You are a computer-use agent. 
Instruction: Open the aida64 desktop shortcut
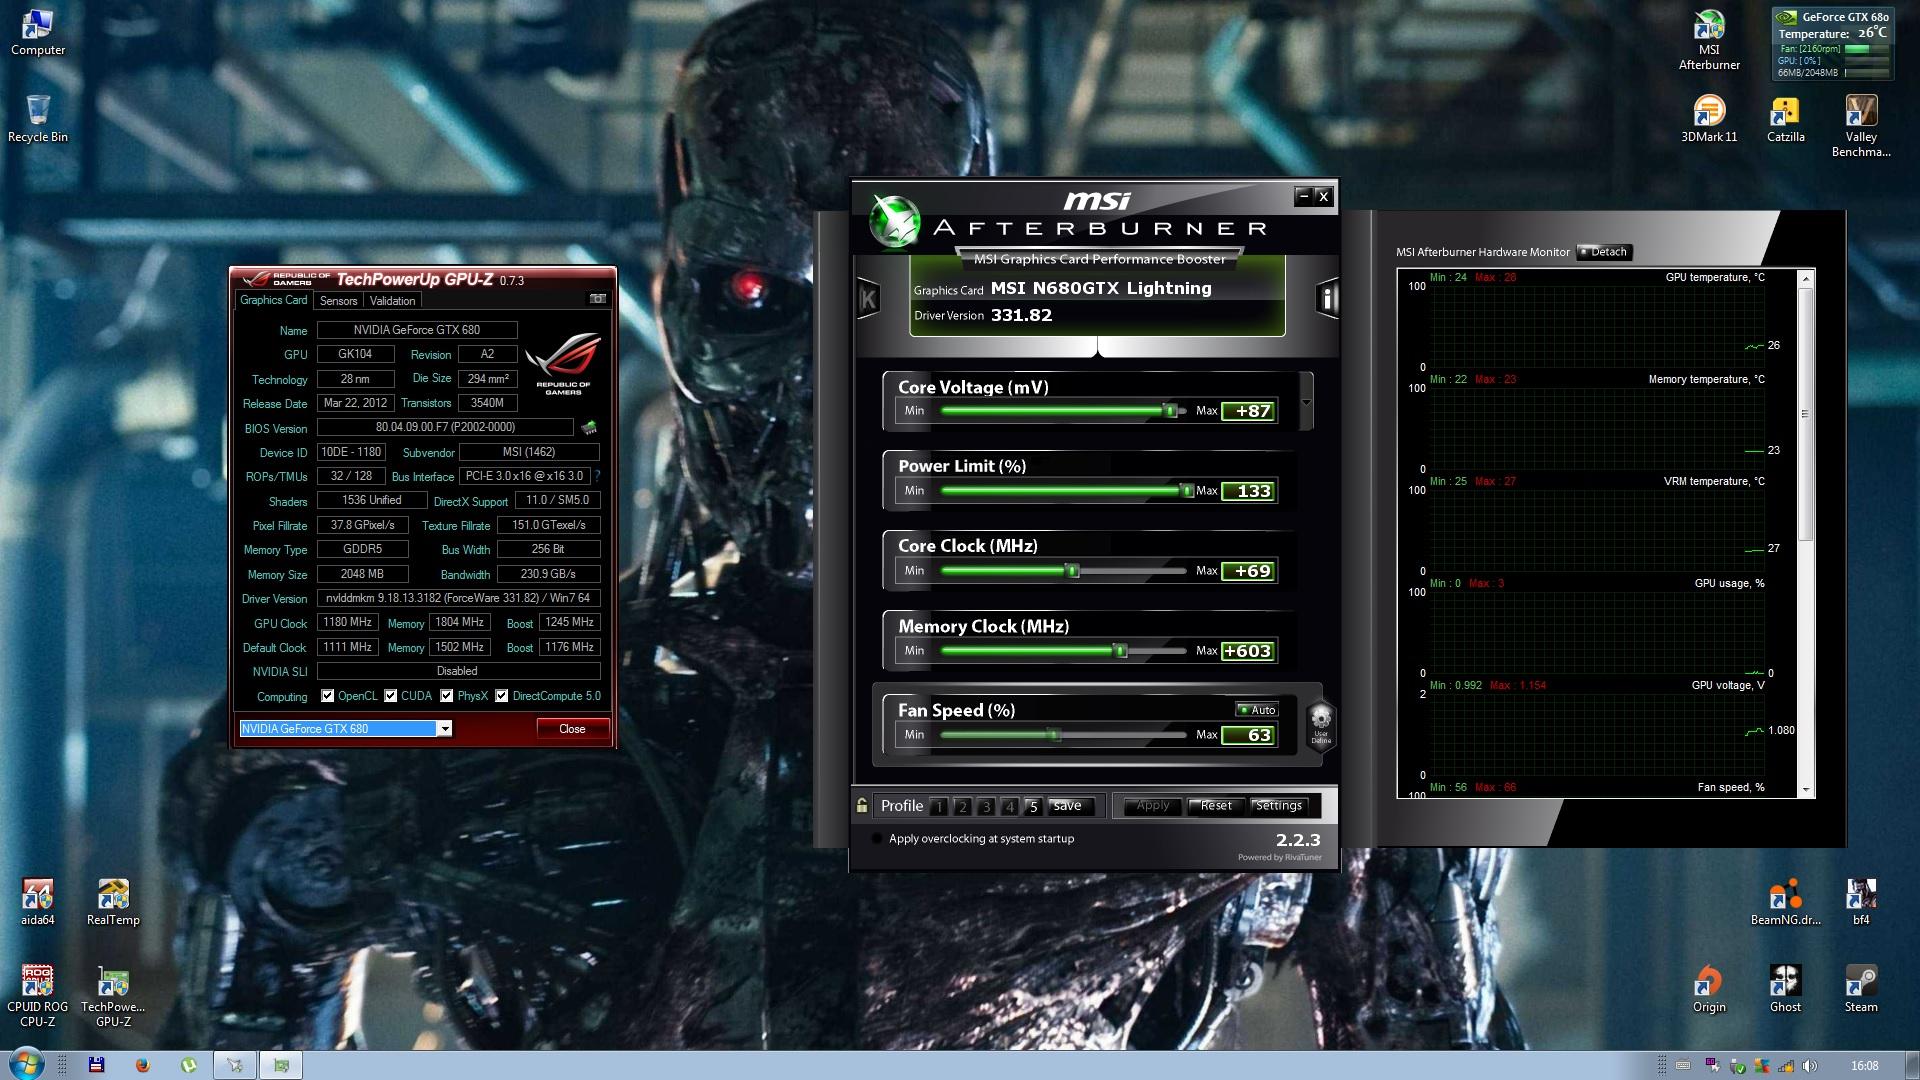click(x=38, y=902)
